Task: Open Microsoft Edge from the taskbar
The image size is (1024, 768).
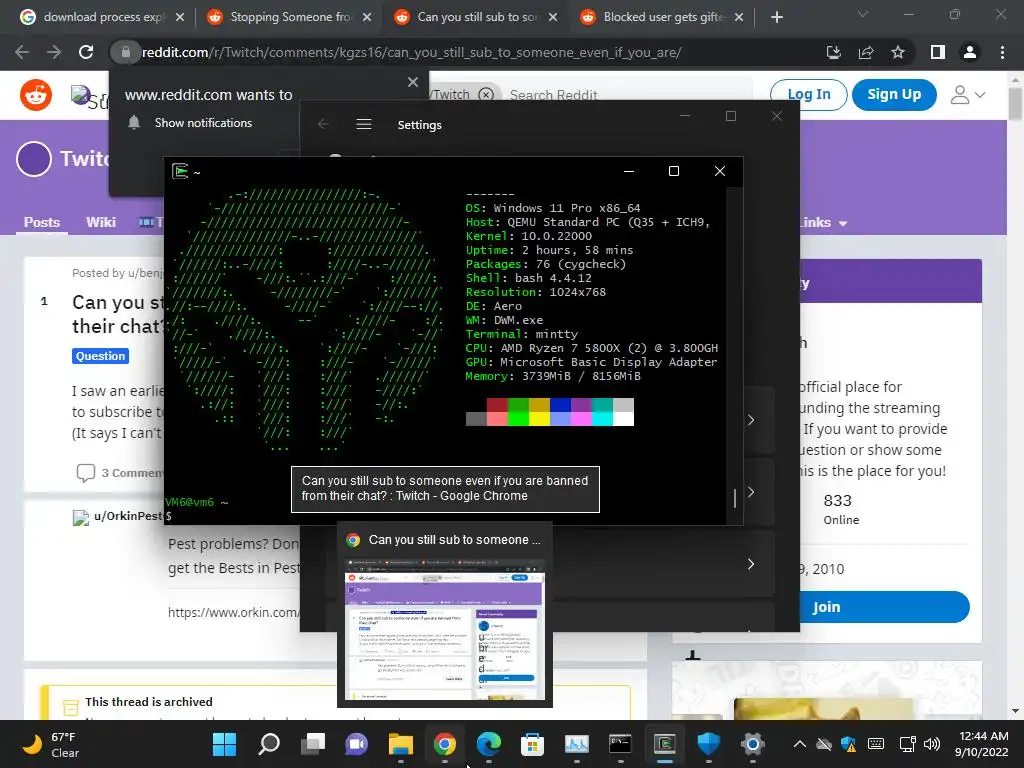Action: [x=488, y=744]
